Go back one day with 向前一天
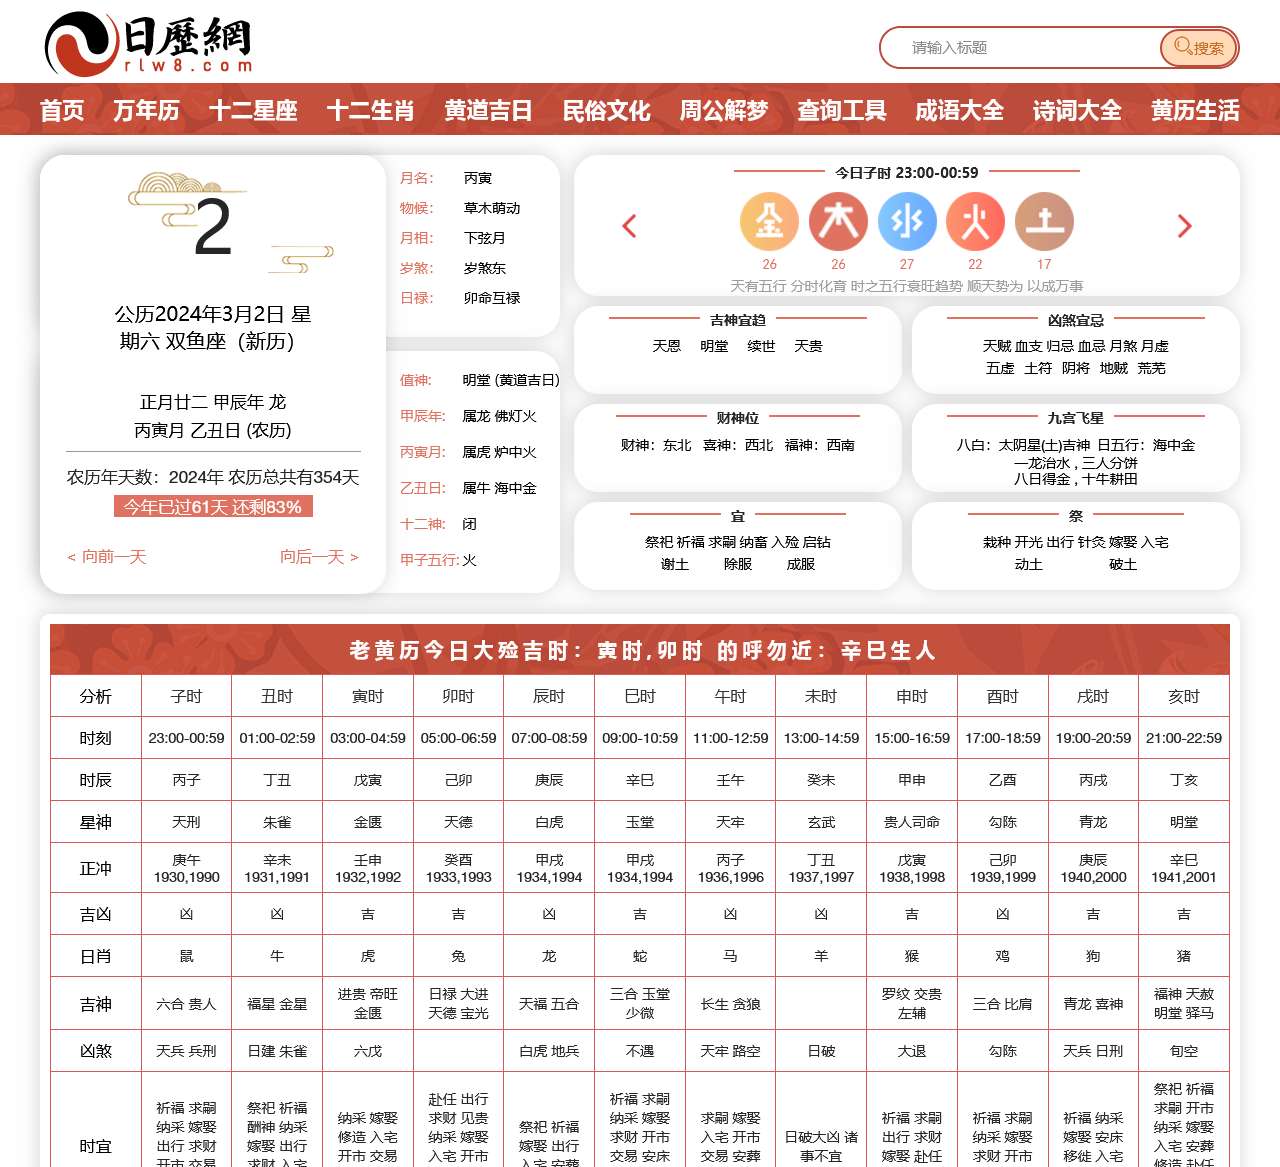1280x1167 pixels. click(x=106, y=557)
